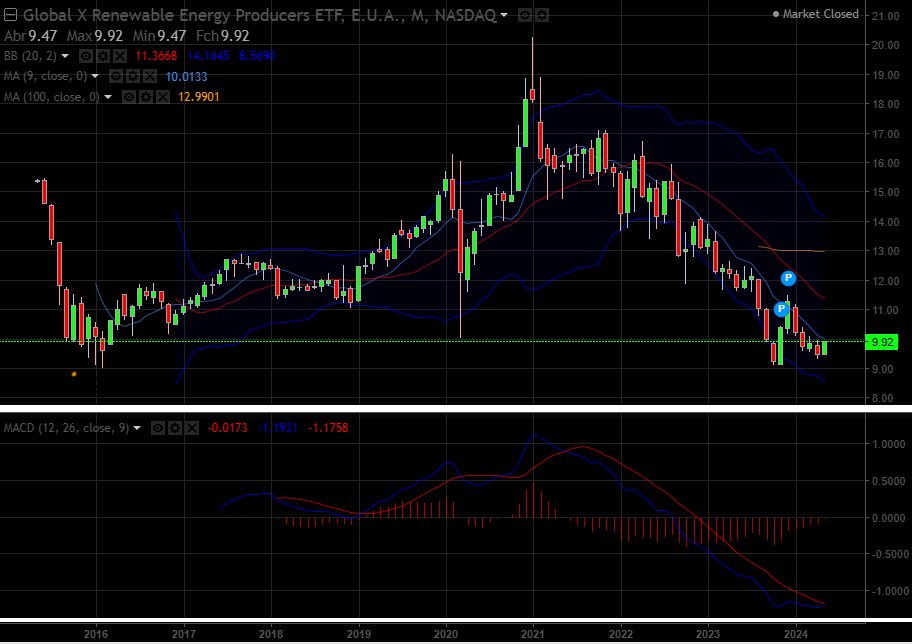
Task: Open the MACD indicator settings gear
Action: [174, 427]
